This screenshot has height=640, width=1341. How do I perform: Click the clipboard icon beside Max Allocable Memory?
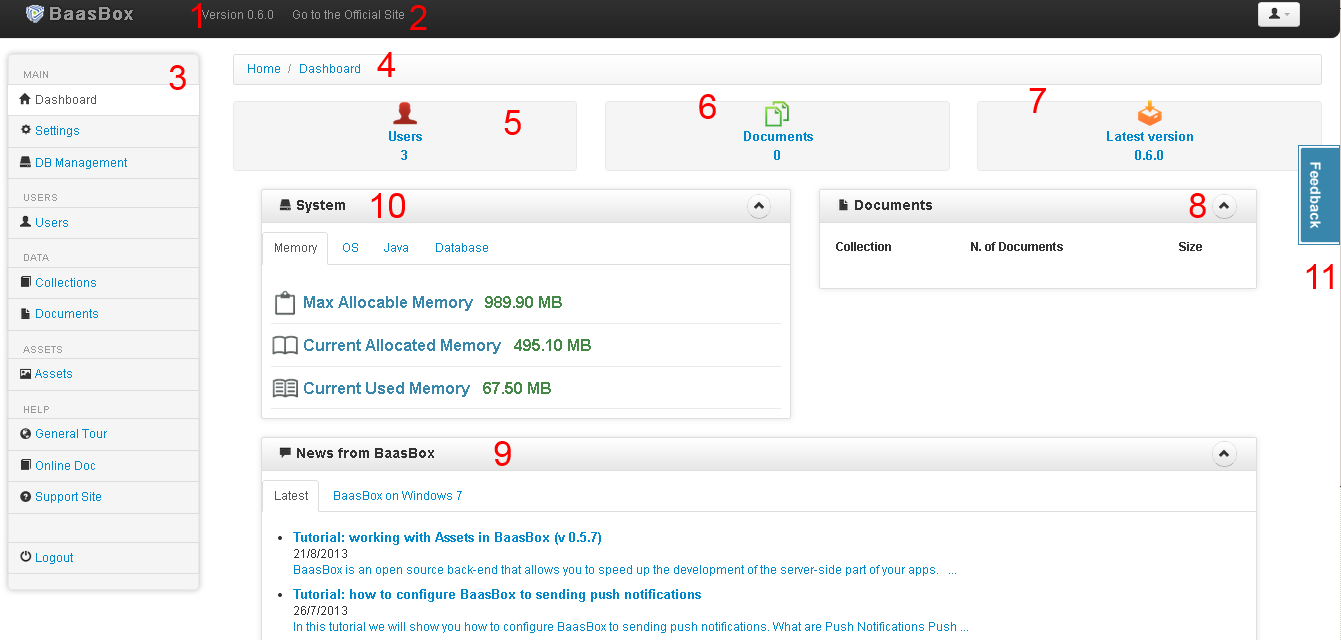(285, 303)
